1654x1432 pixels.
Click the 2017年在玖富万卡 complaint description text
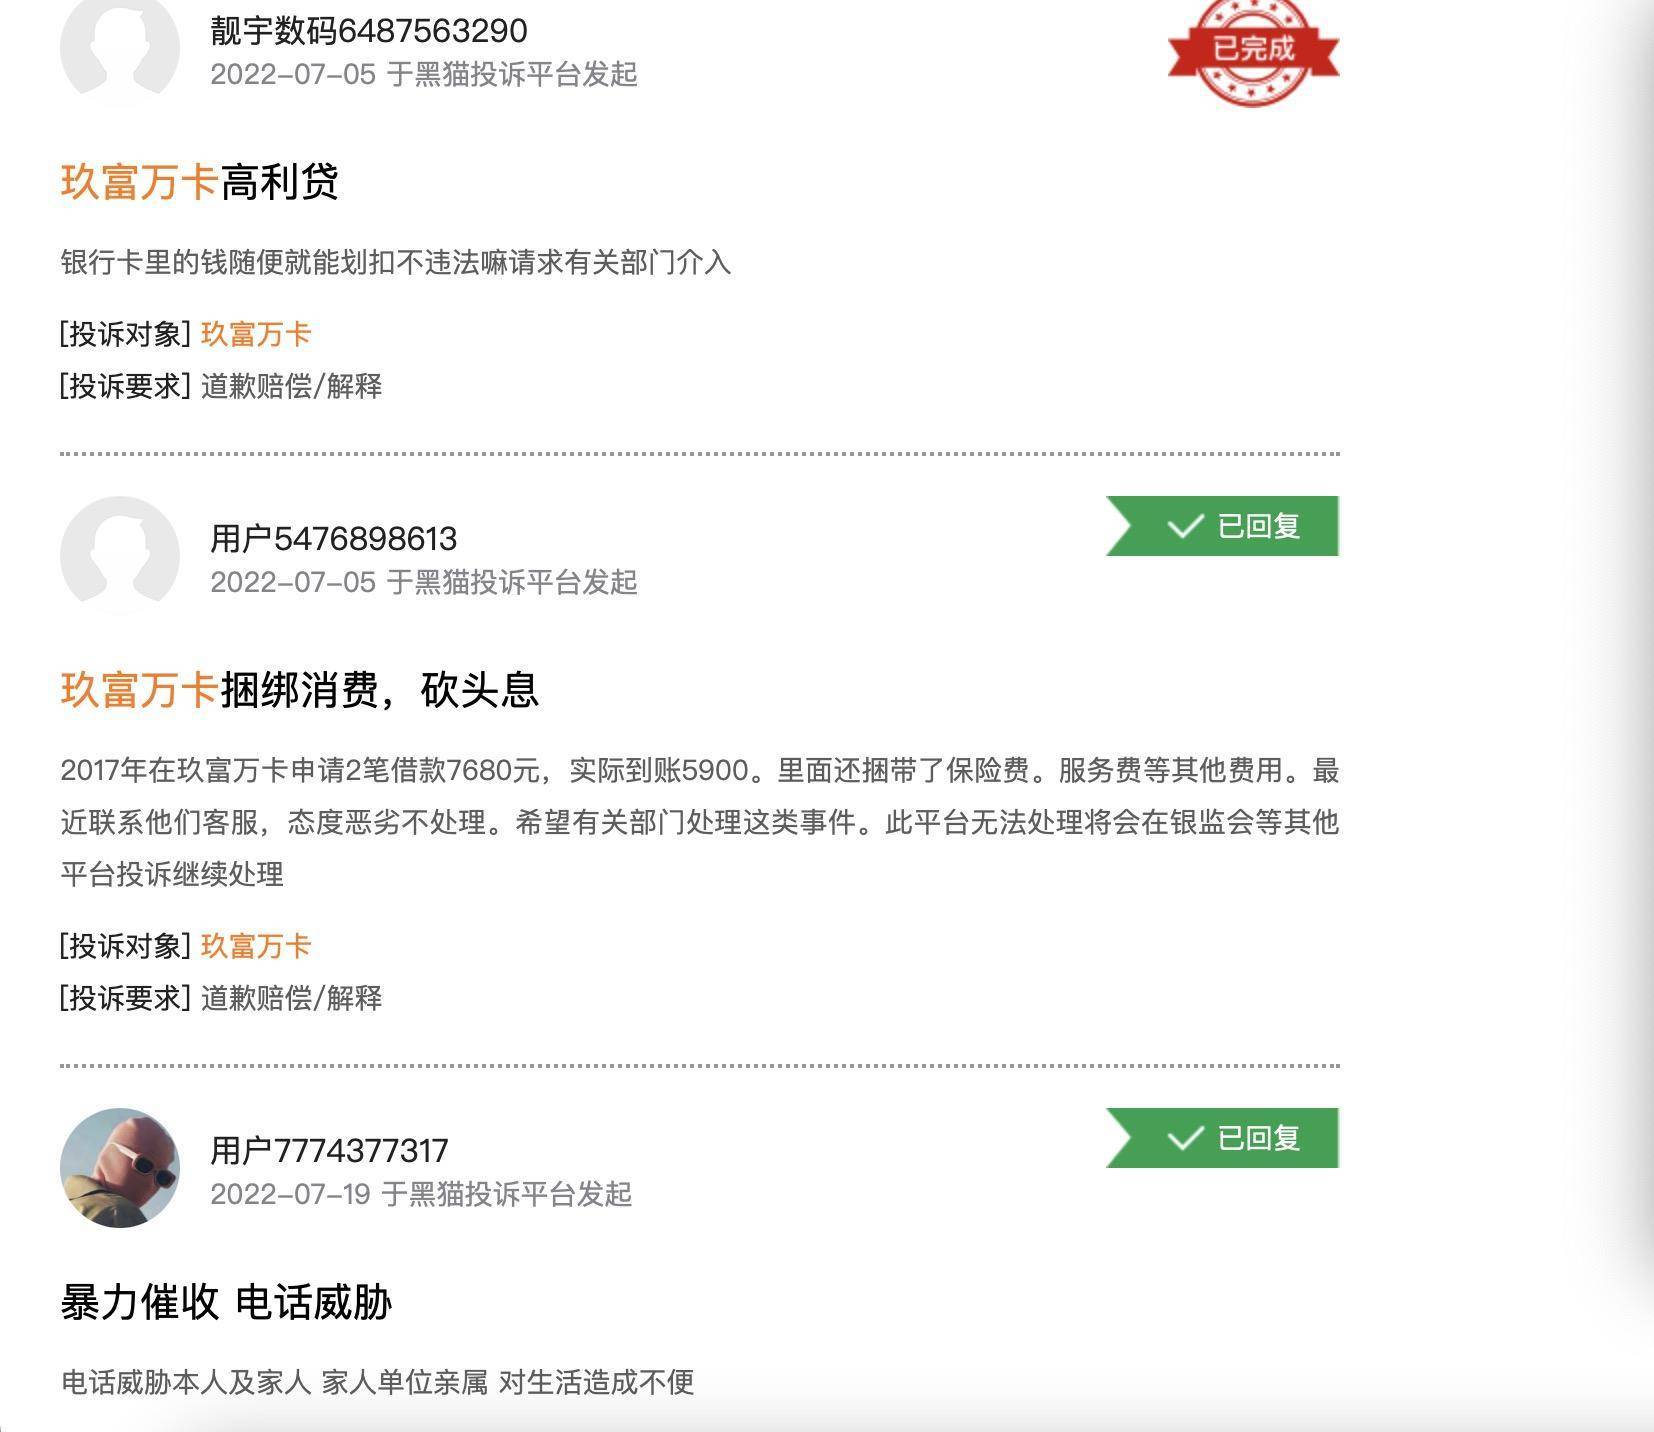click(x=700, y=822)
